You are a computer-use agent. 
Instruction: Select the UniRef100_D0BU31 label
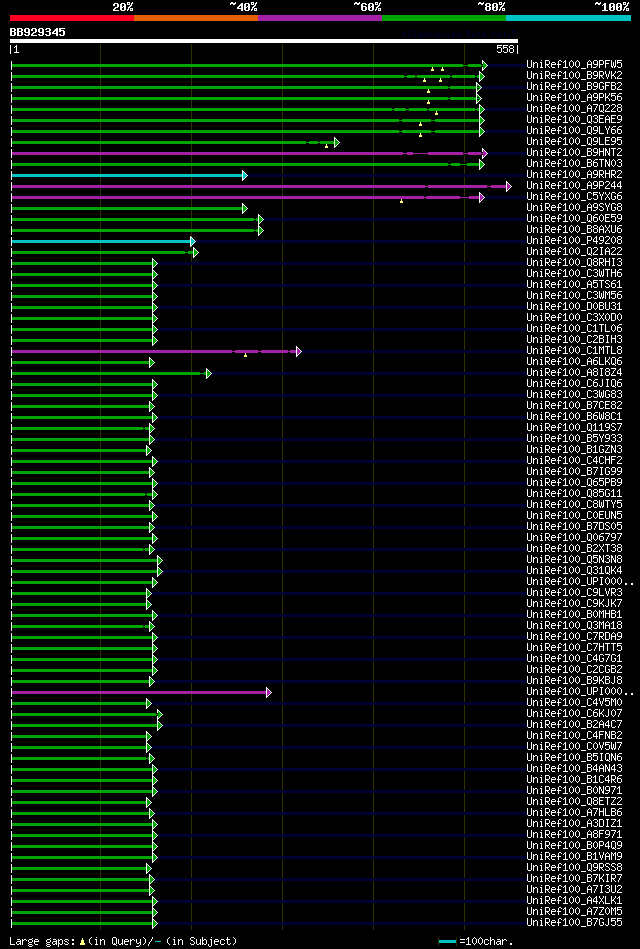tap(575, 306)
